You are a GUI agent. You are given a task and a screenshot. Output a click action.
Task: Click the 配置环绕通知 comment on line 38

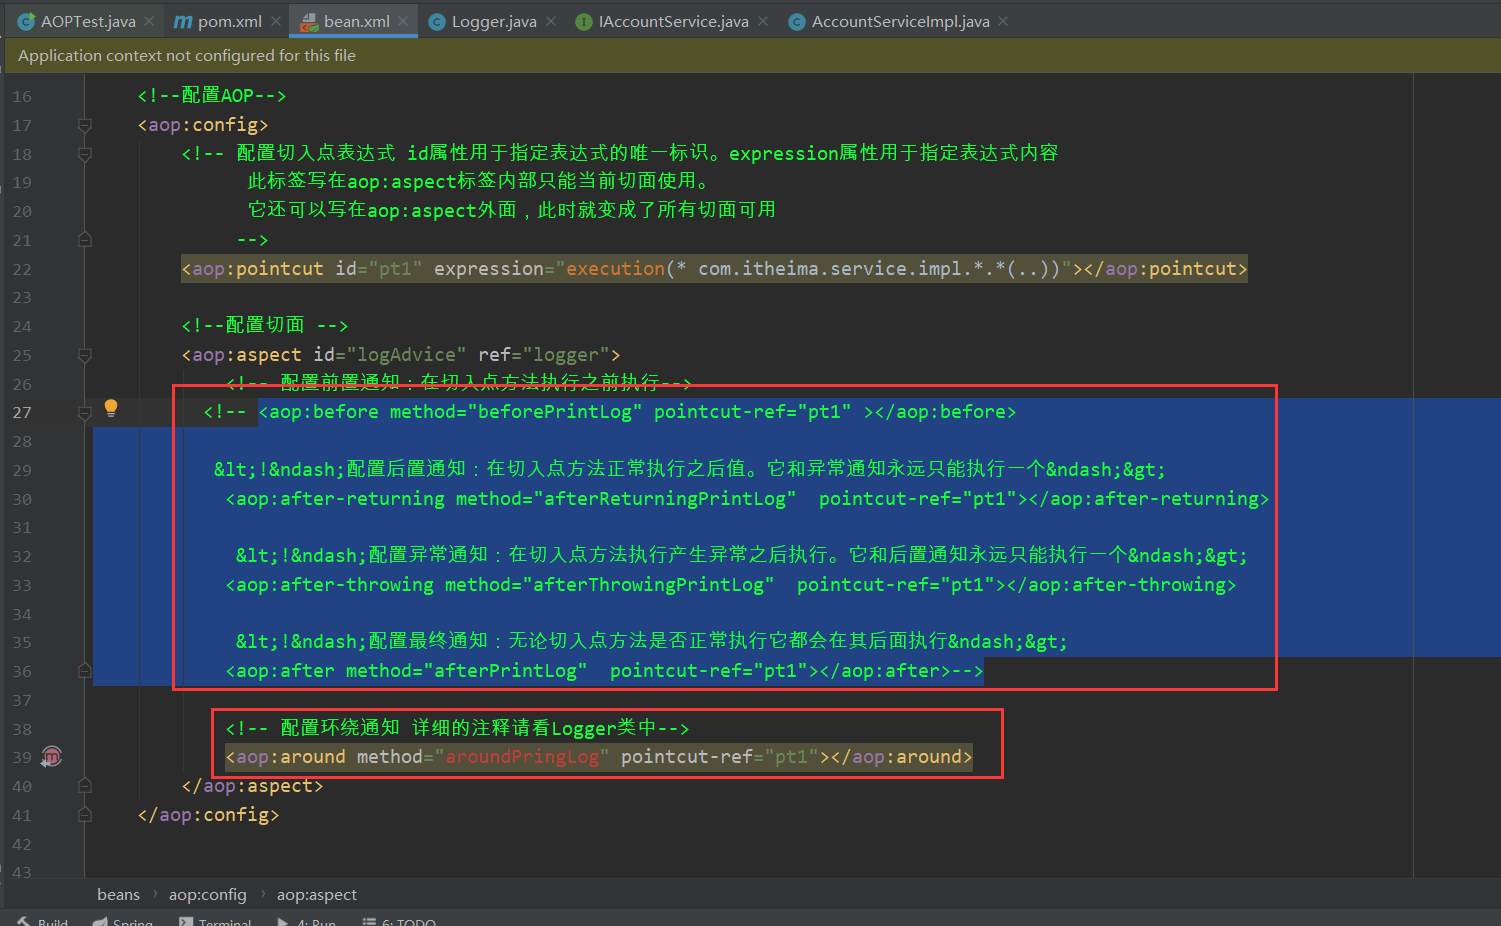click(x=457, y=728)
